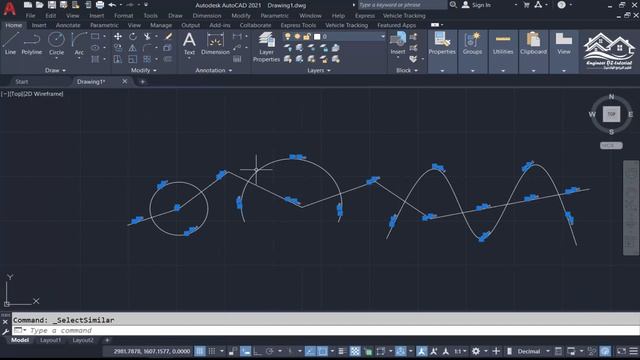Expand the Block panel
Viewport: 640px width, 360px height.
tap(407, 70)
